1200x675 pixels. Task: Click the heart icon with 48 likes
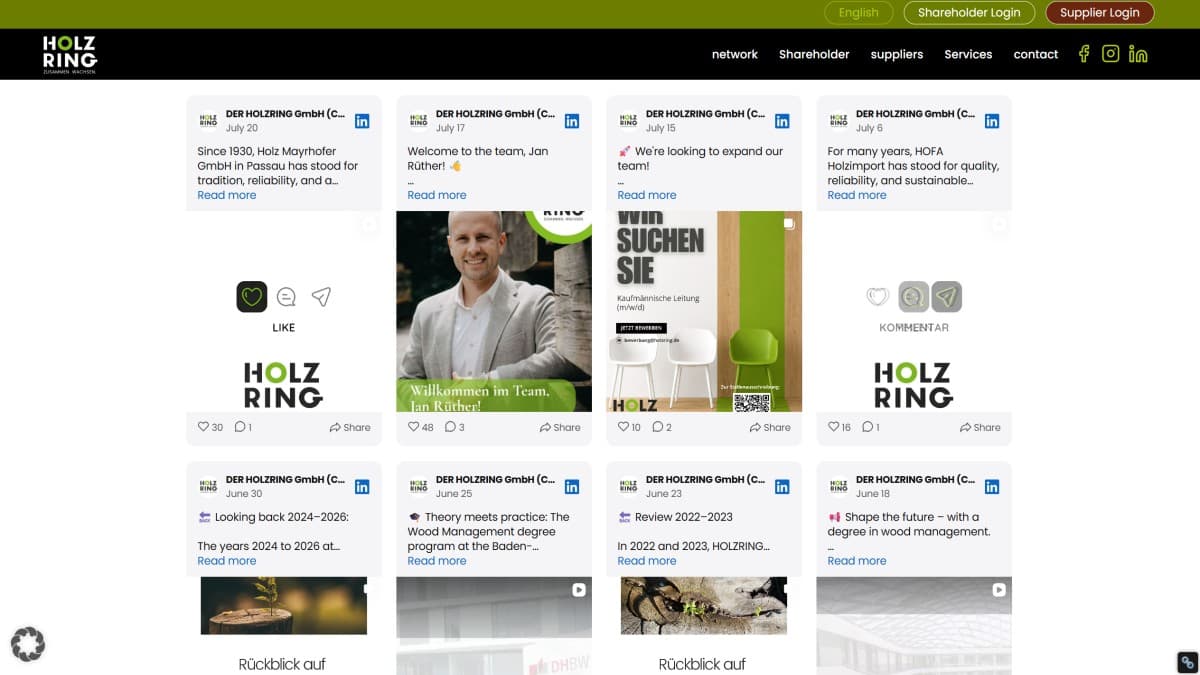414,427
